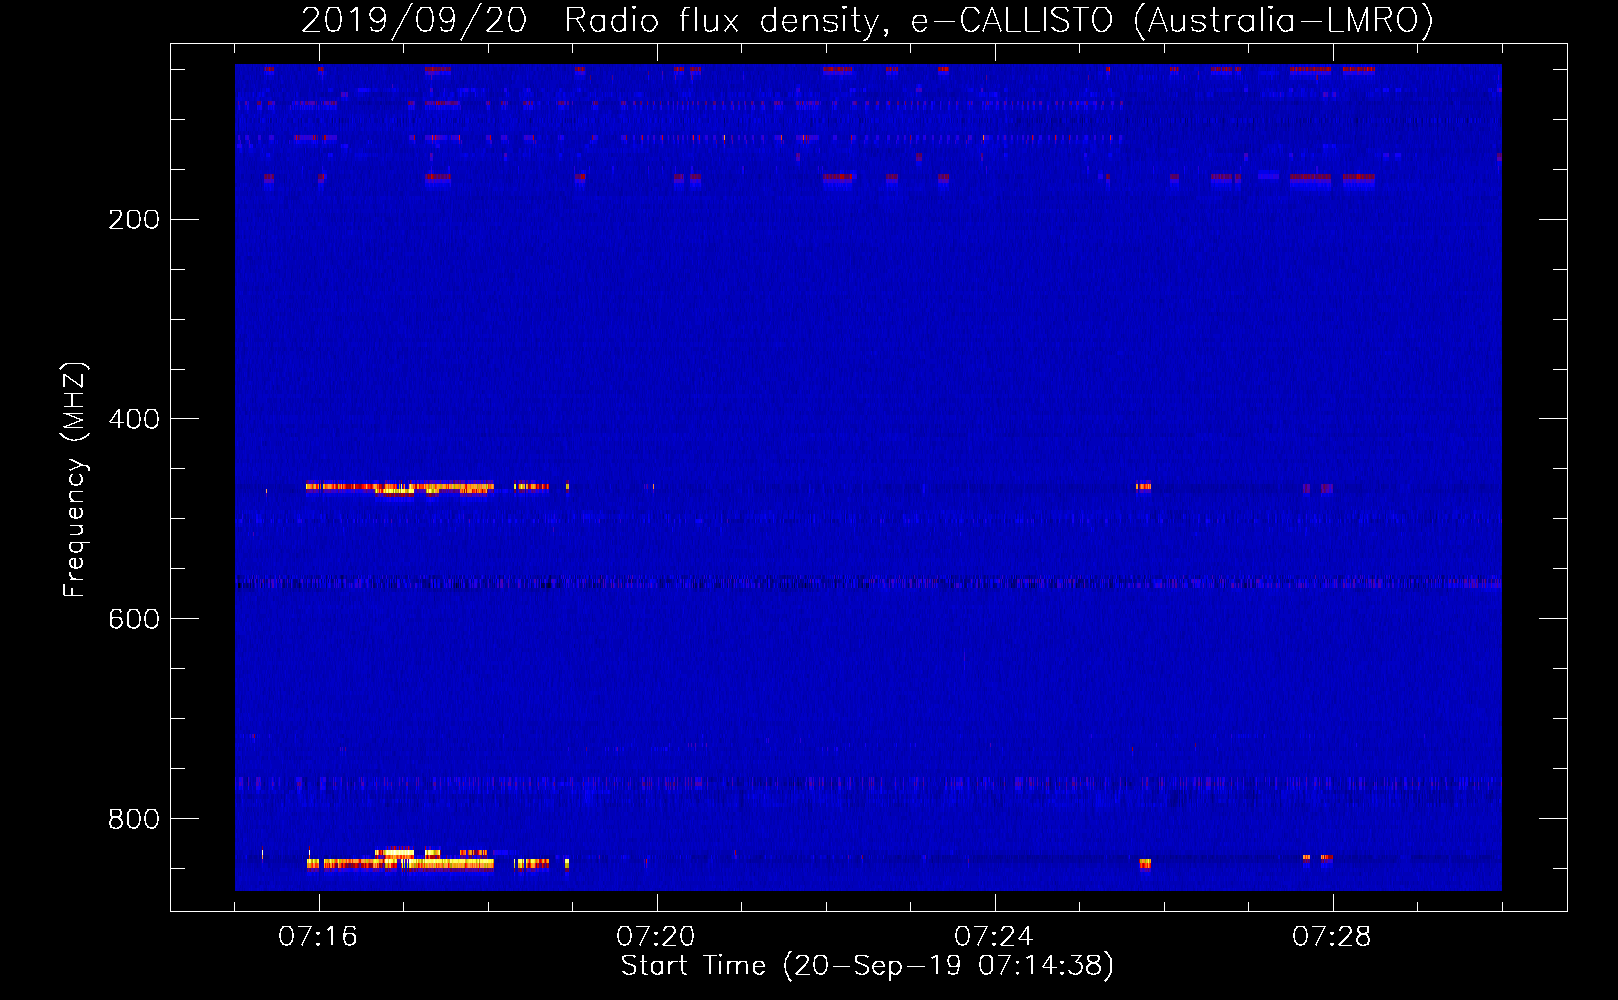Screen dimensions: 1618x1000
Task: Click the 800 frequency tick label
Action: pos(134,819)
